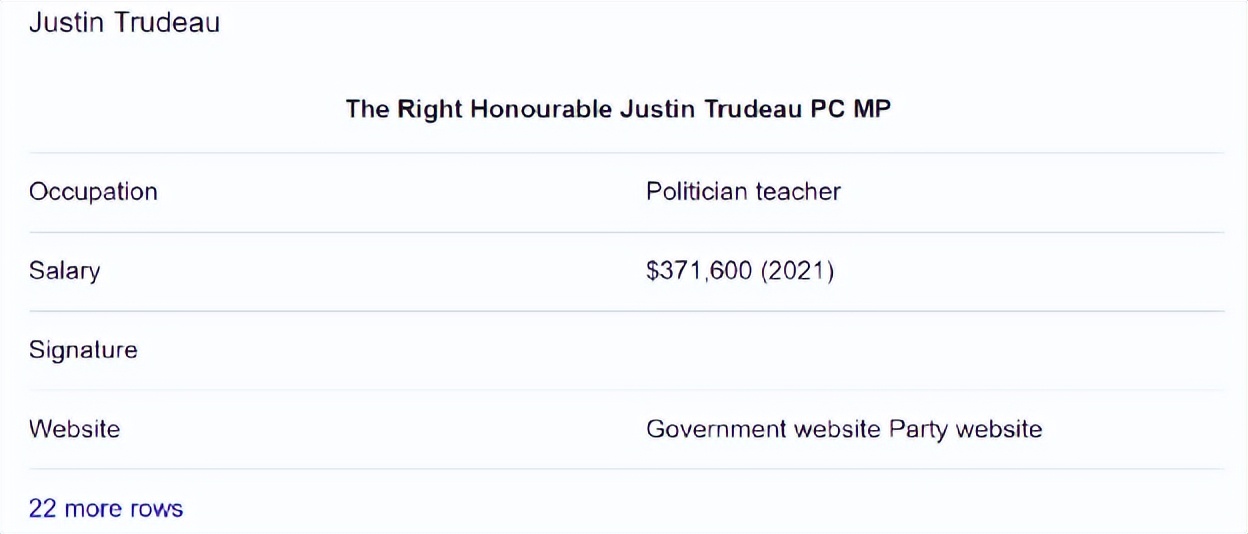Viewport: 1248px width, 534px height.
Task: Click the word "The" starting the bold heading
Action: tap(367, 109)
